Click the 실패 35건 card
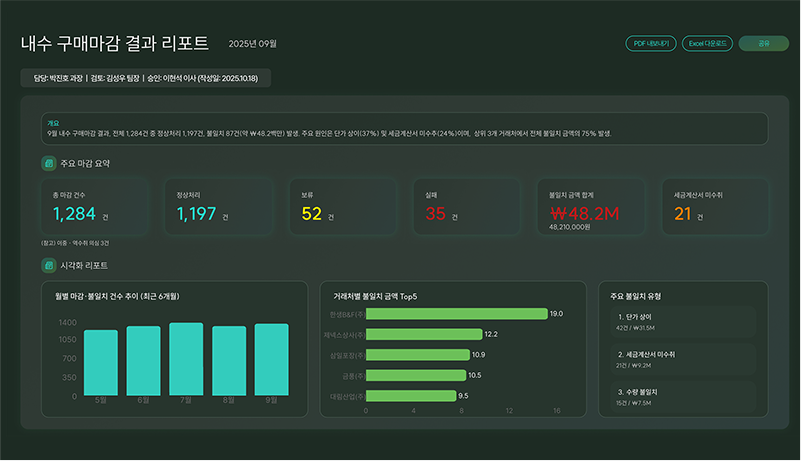 click(466, 206)
